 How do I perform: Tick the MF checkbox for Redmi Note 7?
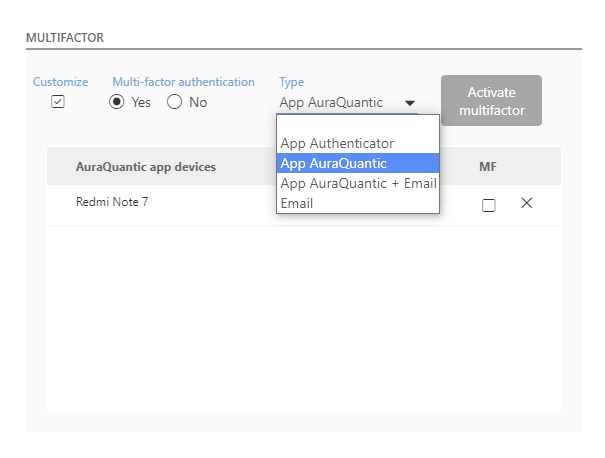tap(488, 205)
